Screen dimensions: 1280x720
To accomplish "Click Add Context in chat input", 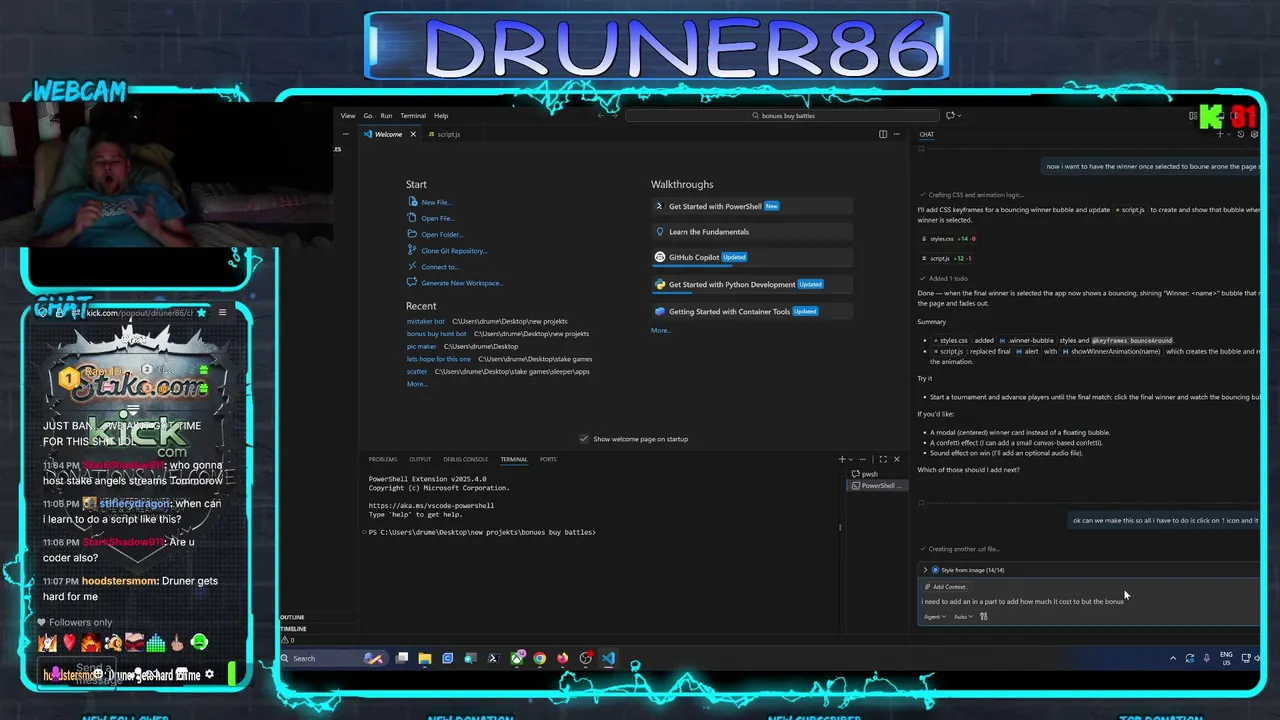I will 948,587.
